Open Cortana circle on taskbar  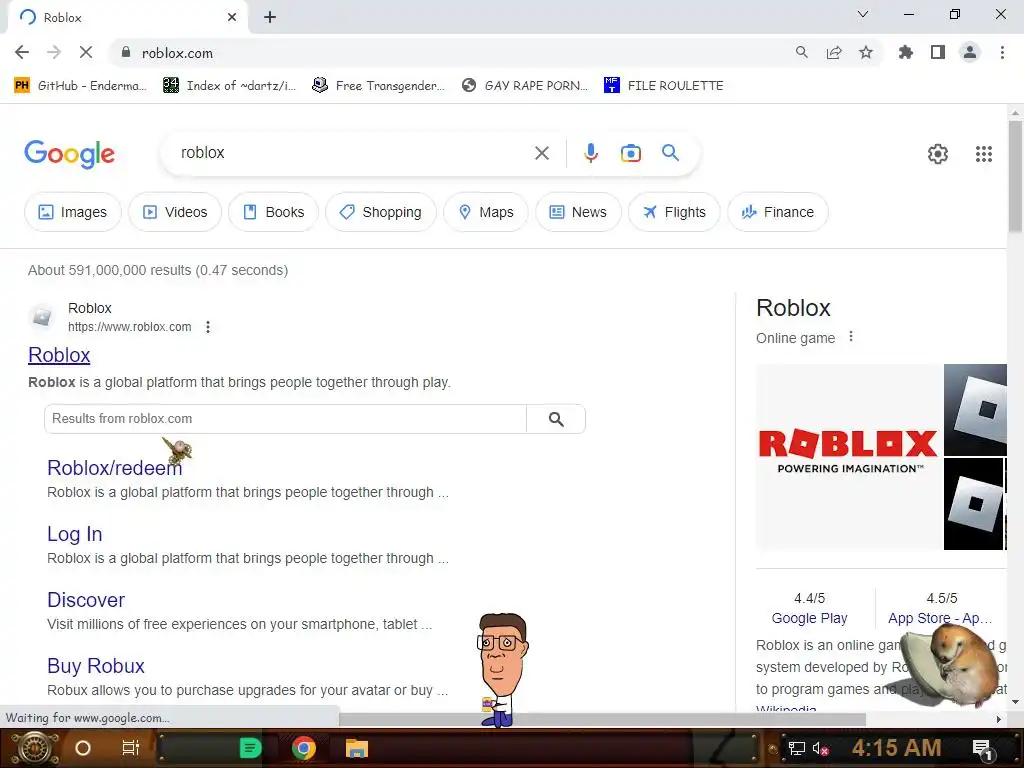(83, 748)
